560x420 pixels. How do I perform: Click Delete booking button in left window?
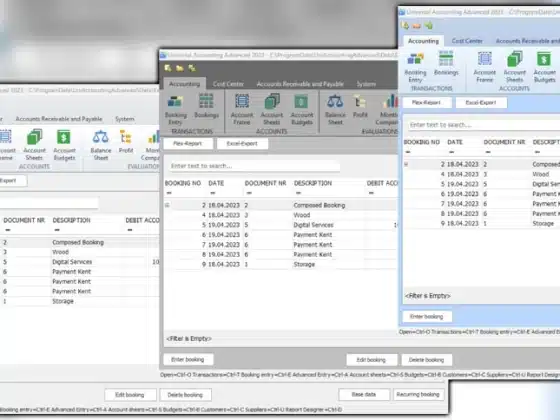pos(185,395)
